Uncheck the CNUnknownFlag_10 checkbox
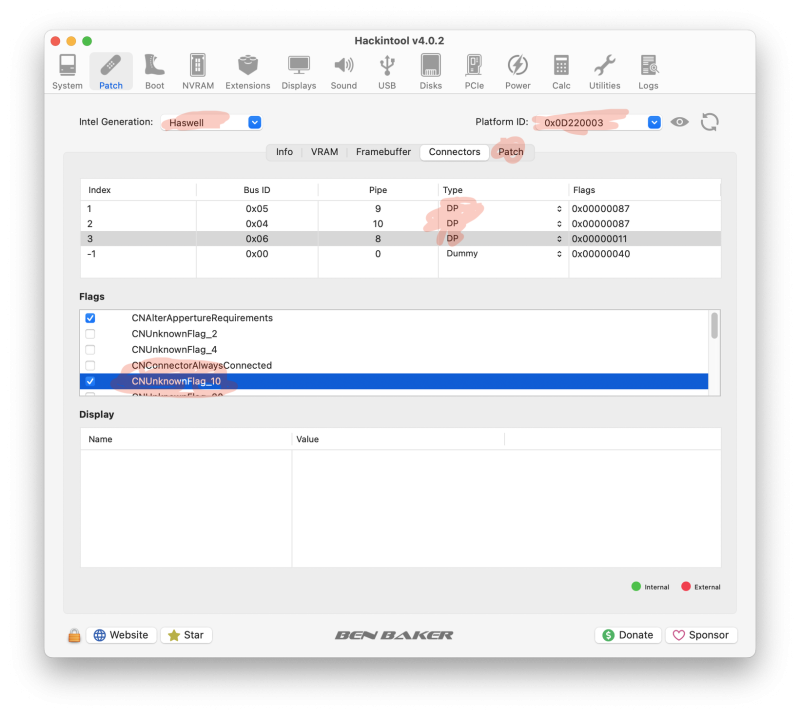 (90, 381)
